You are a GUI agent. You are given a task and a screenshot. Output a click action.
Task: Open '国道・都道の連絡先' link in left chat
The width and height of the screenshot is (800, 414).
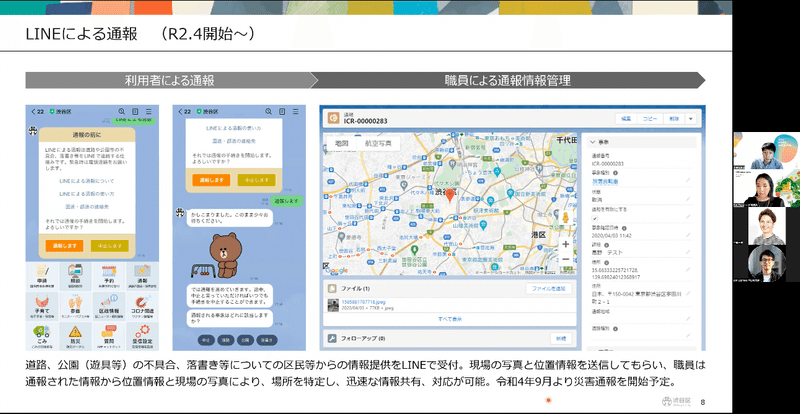coord(87,207)
